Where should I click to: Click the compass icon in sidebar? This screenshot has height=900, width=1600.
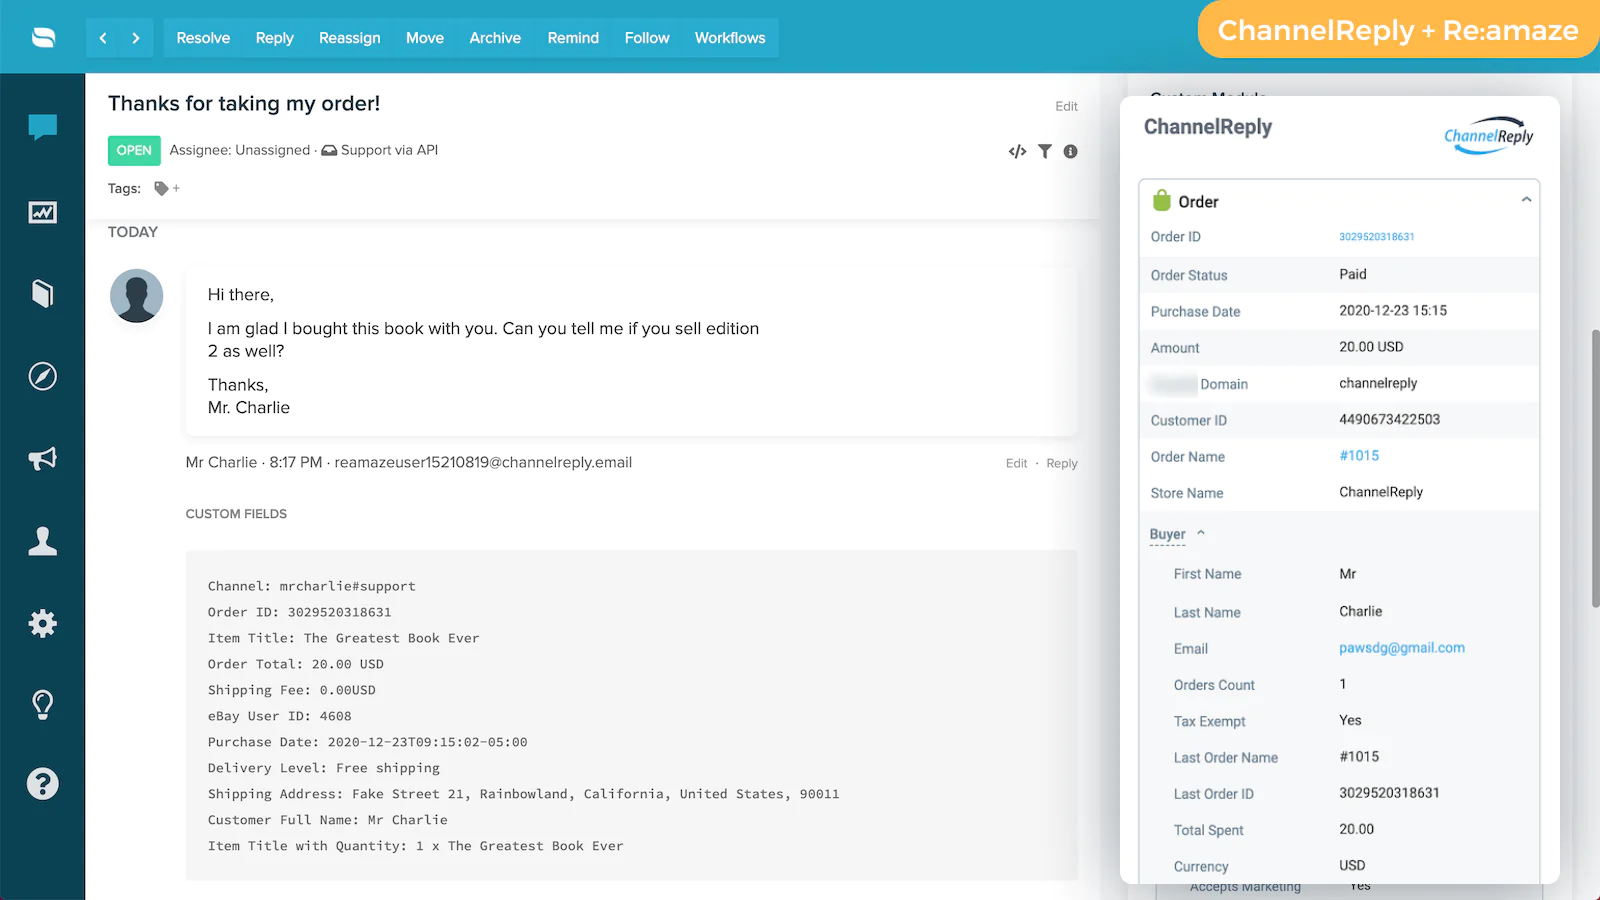click(42, 376)
